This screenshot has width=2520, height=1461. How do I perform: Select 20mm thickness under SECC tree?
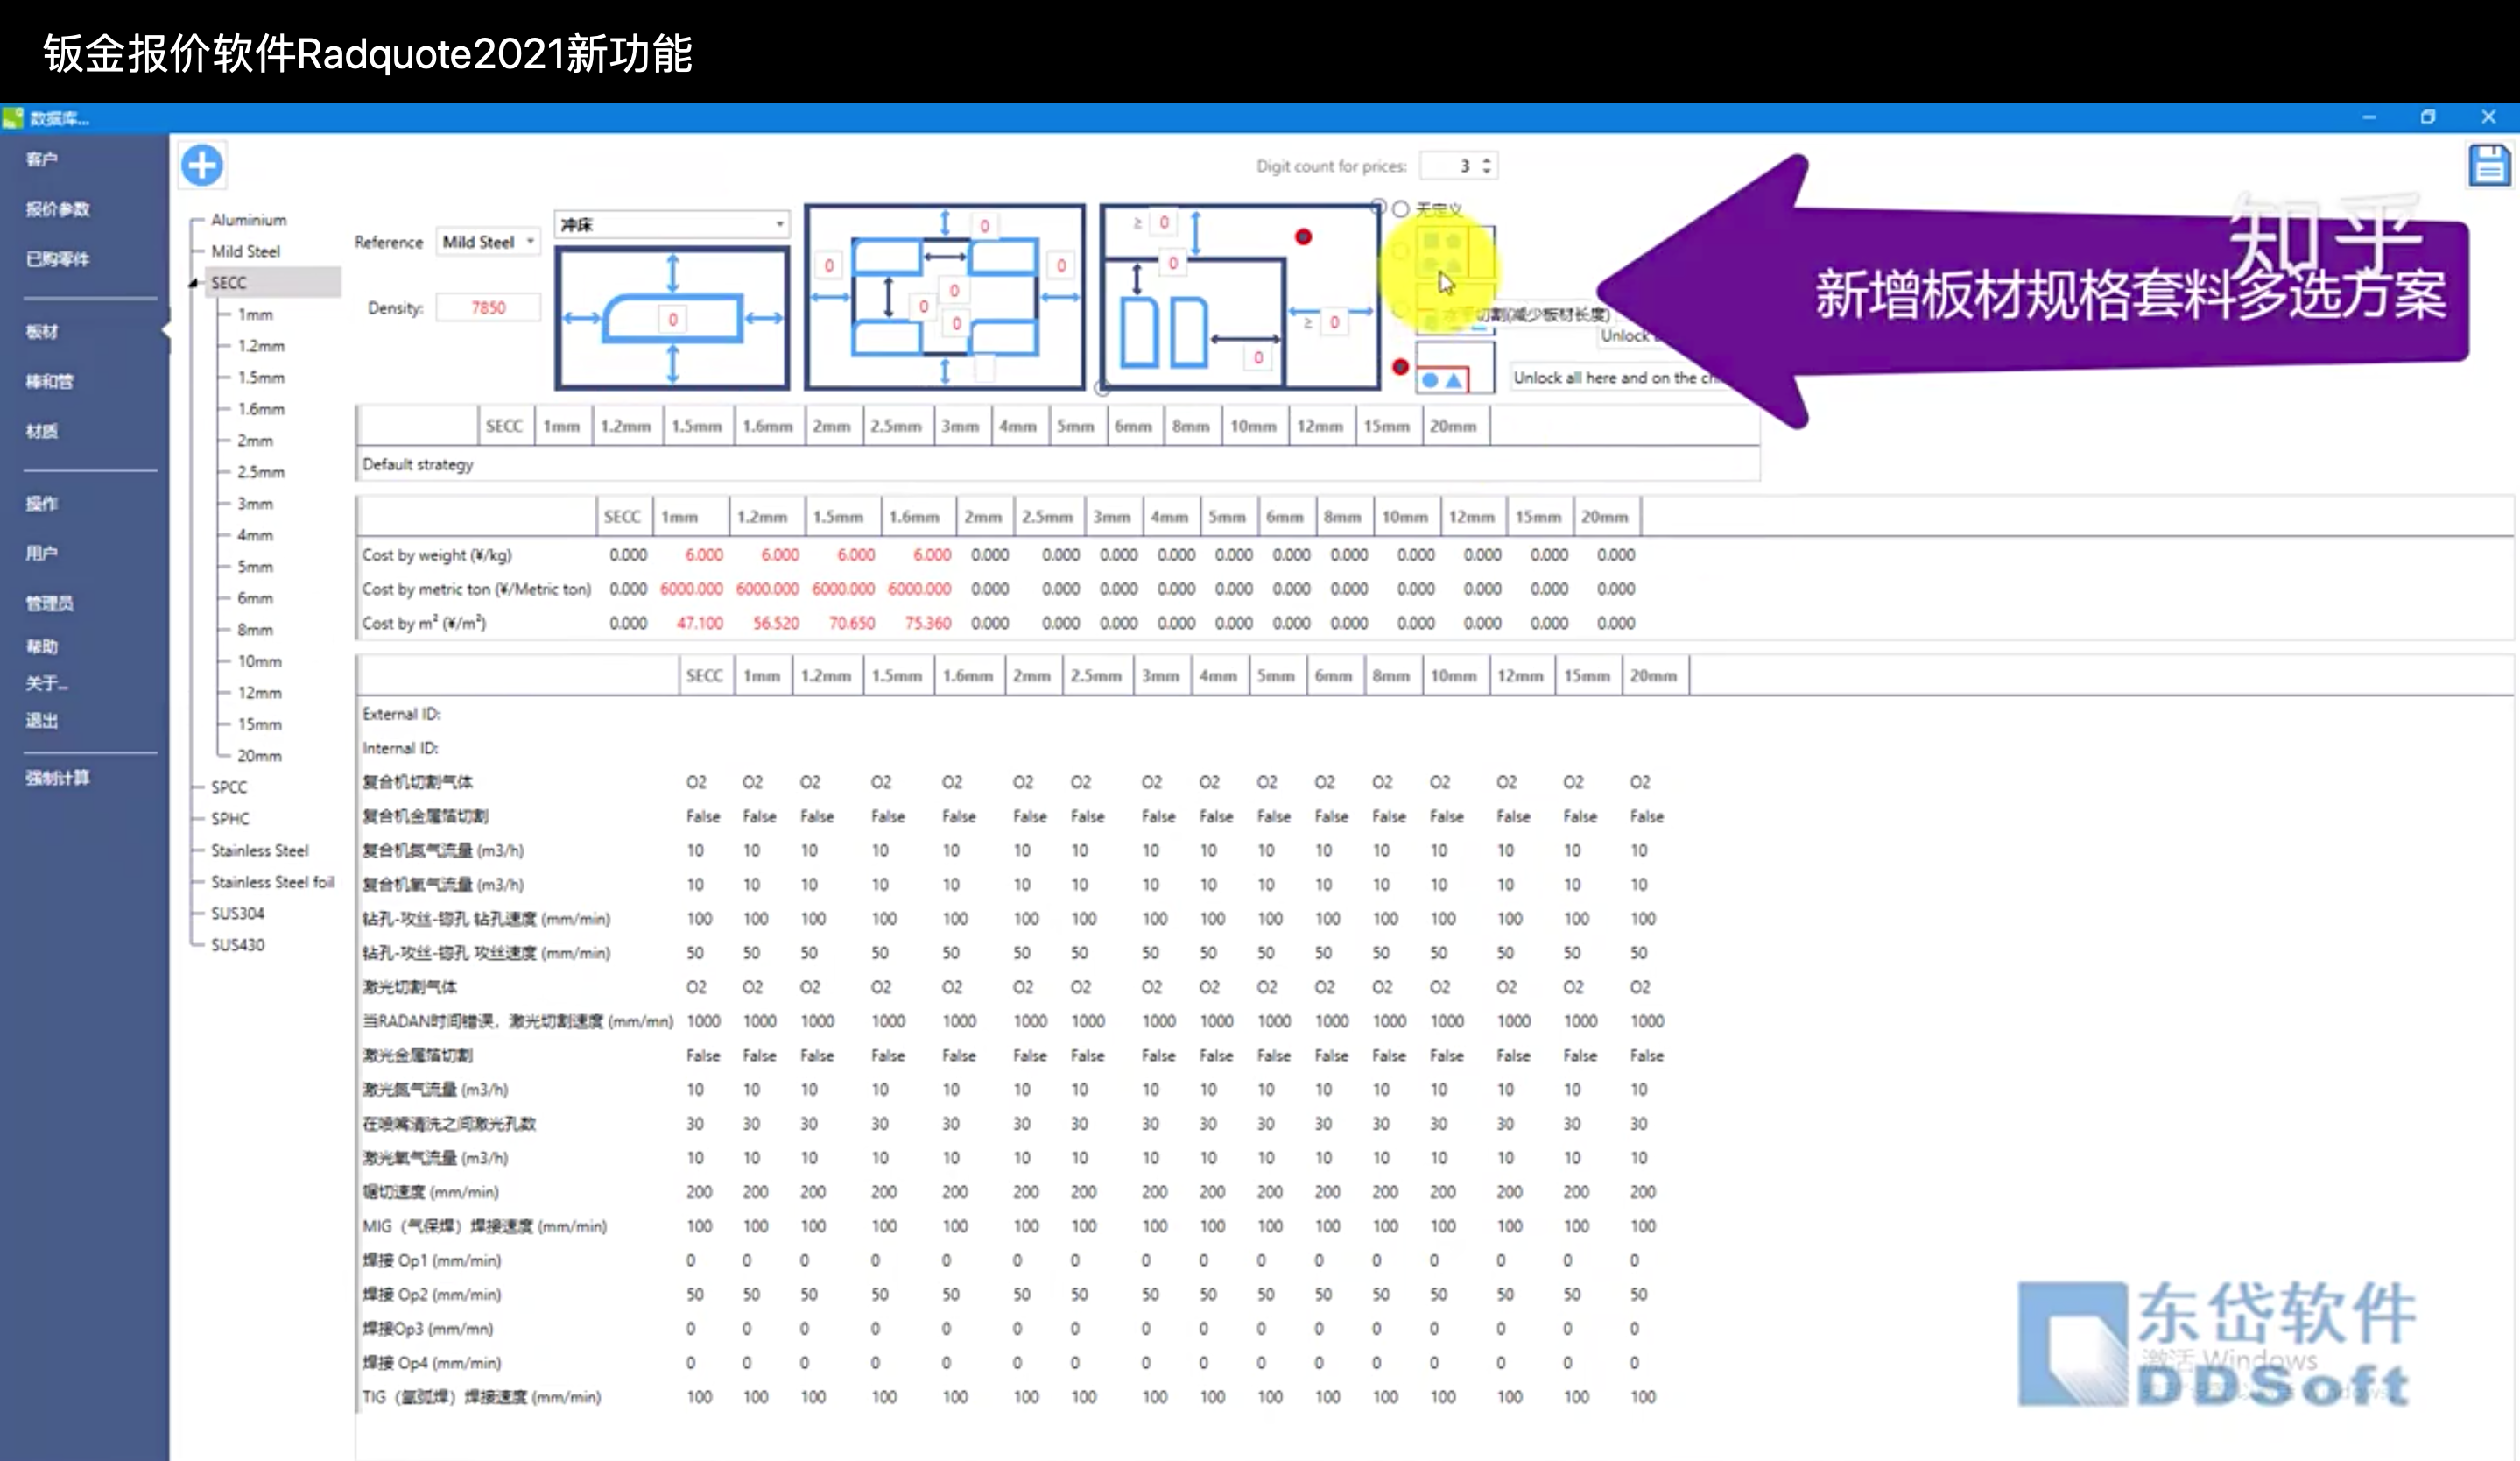tap(260, 756)
